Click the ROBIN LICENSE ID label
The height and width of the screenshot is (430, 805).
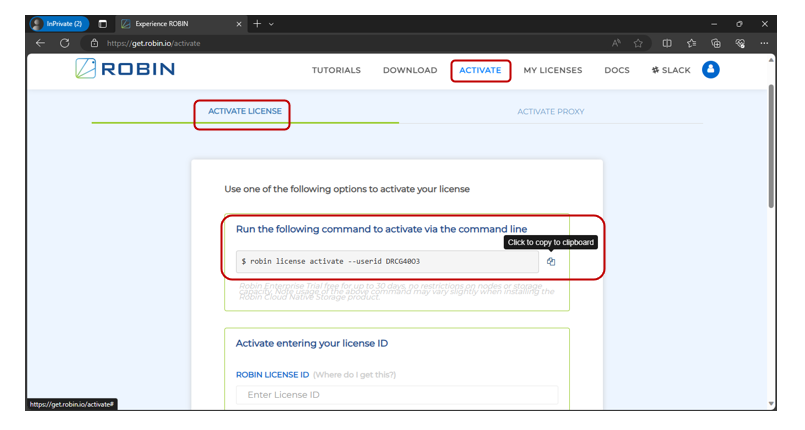point(272,375)
